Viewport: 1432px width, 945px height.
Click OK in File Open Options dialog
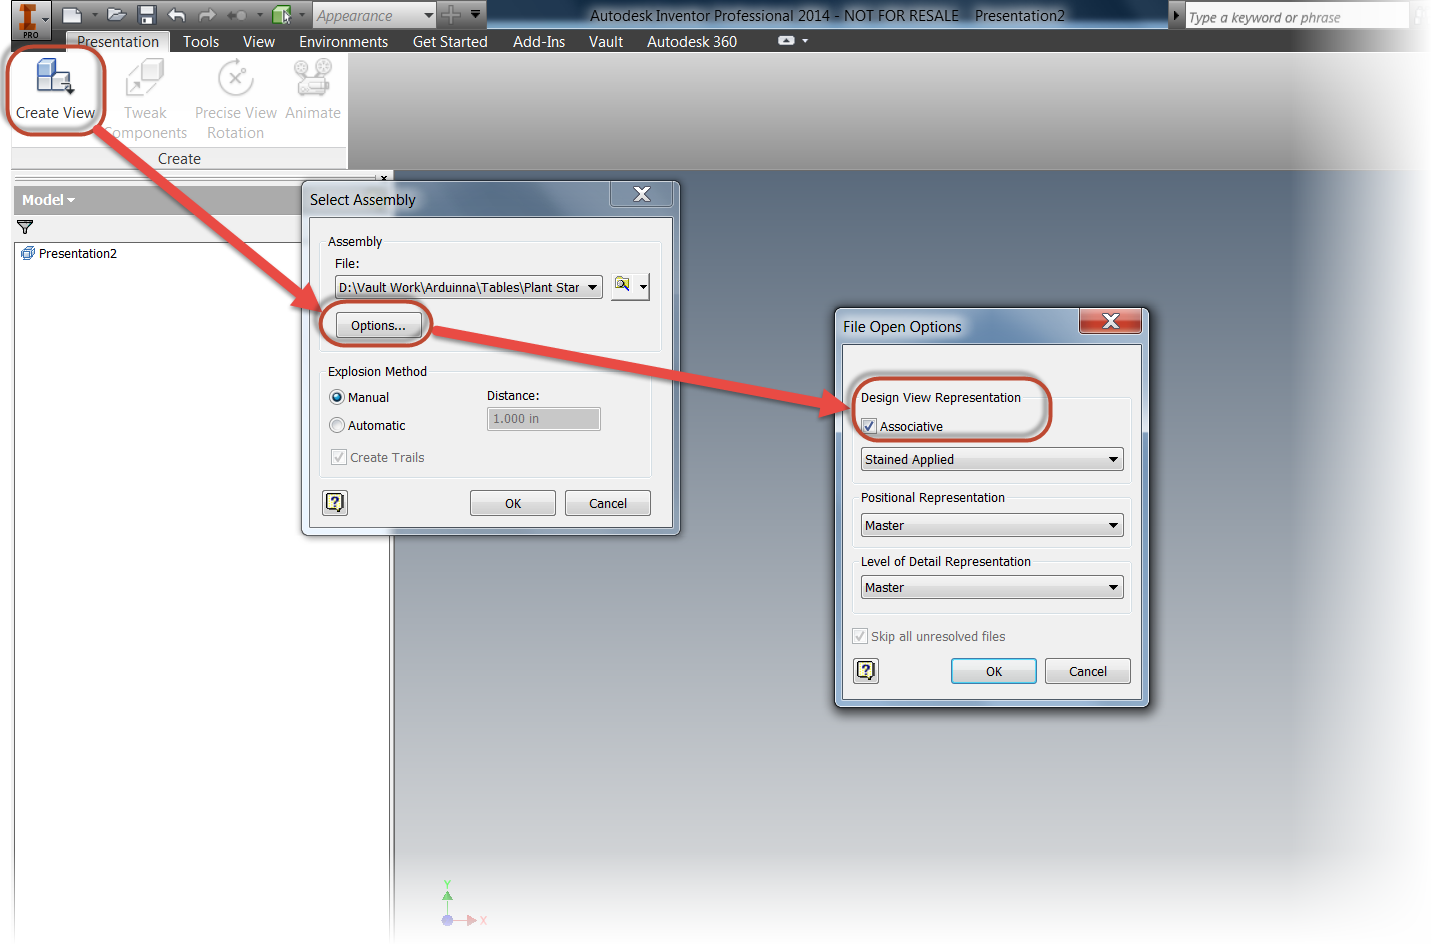click(994, 671)
